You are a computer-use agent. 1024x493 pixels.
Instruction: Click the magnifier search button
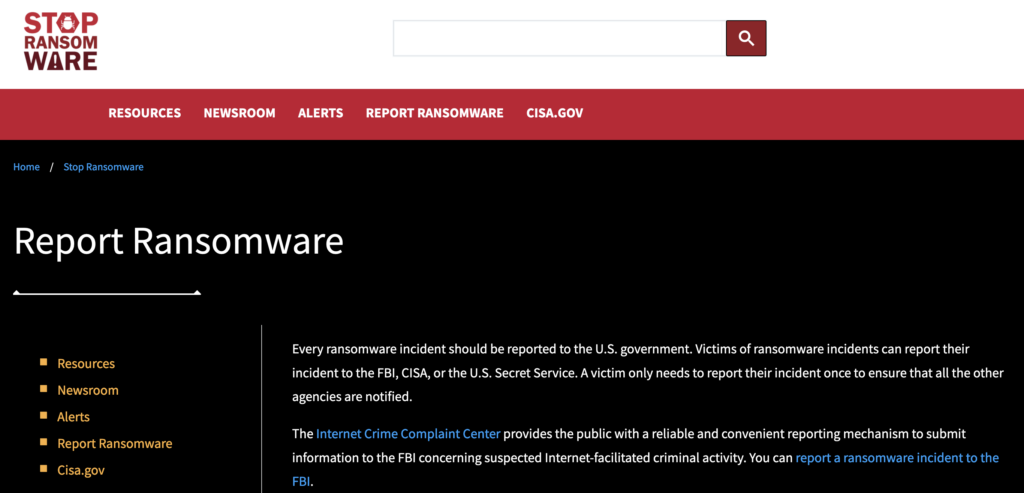746,38
